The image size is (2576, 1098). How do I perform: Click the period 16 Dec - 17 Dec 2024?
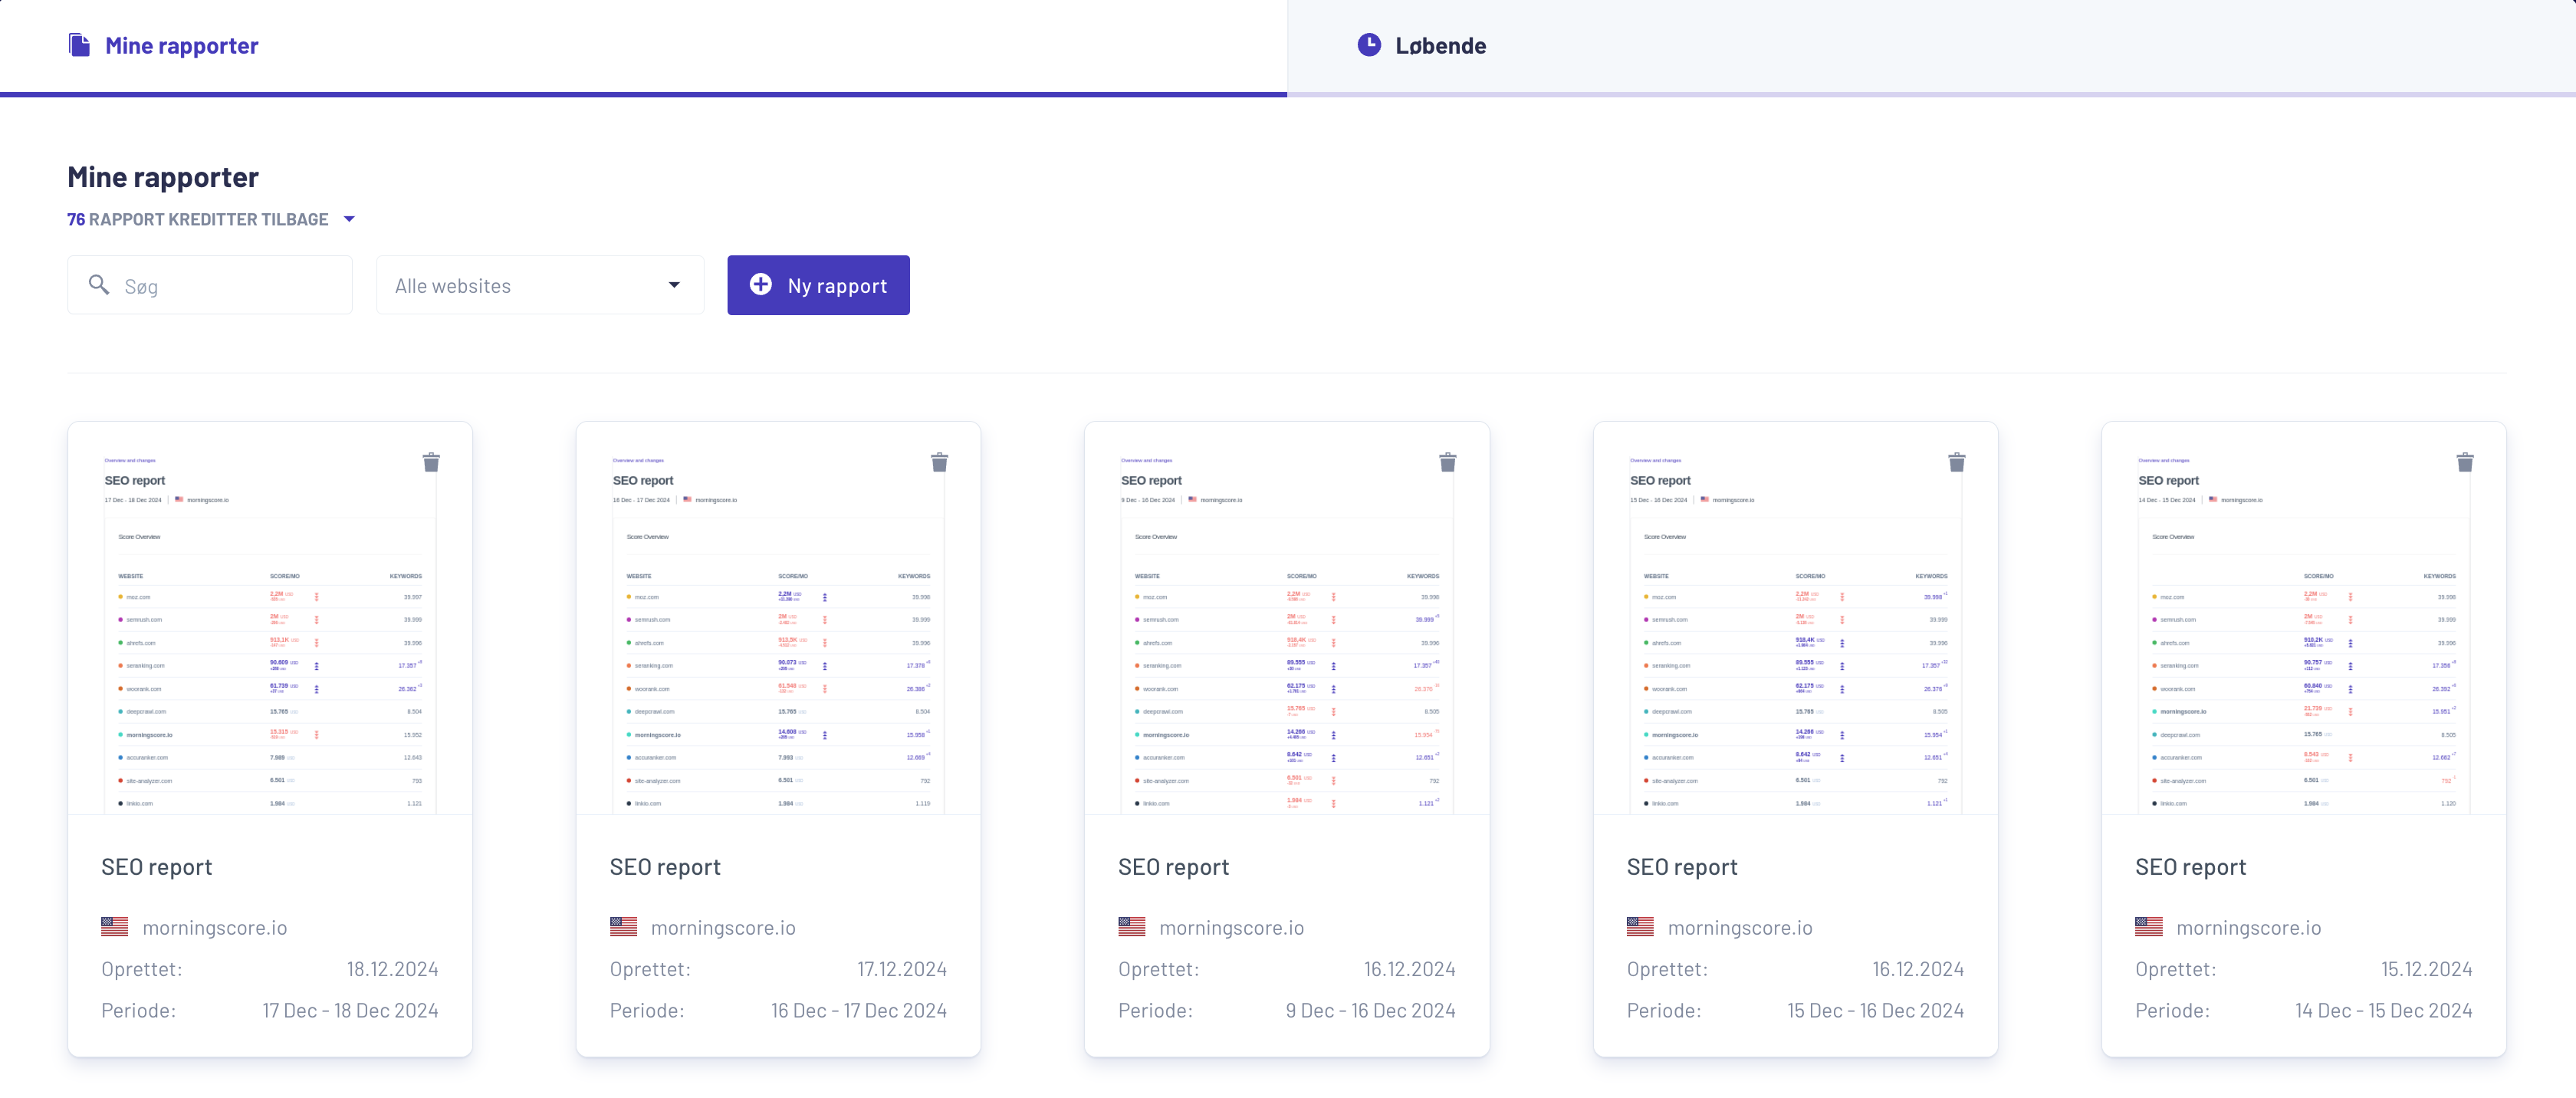[859, 1011]
